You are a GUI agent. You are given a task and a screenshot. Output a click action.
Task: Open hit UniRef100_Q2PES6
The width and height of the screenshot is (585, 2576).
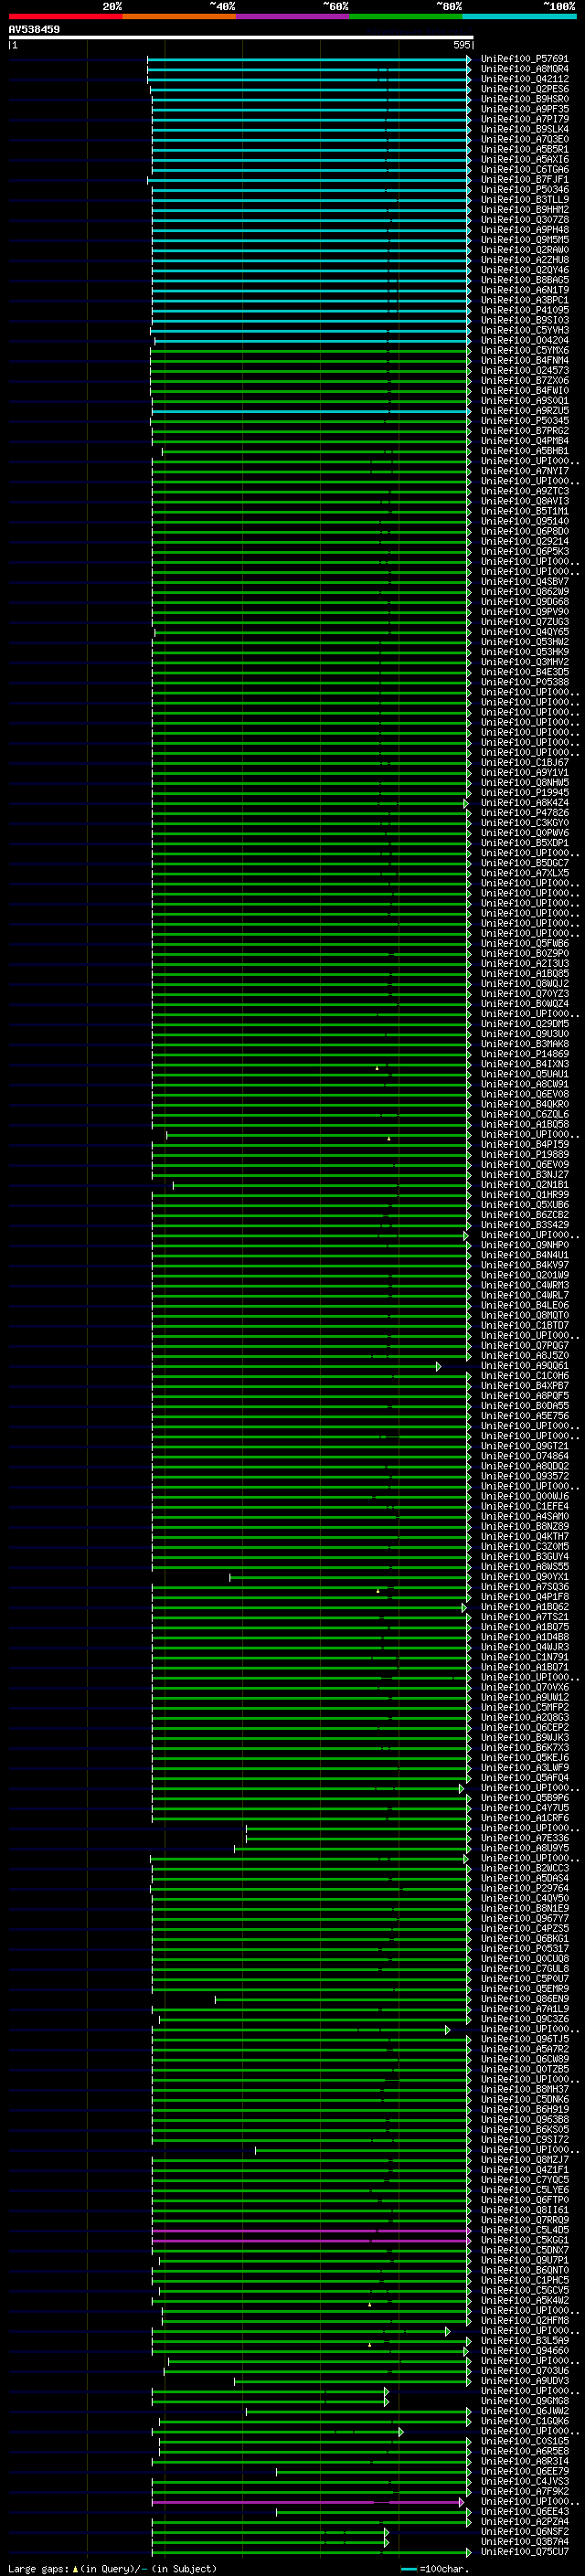pyautogui.click(x=524, y=89)
